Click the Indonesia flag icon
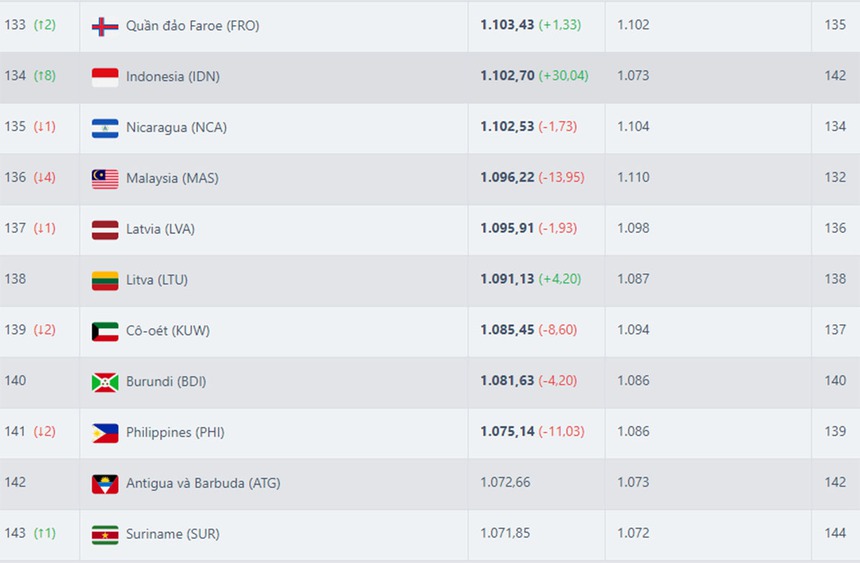Image resolution: width=860 pixels, height=563 pixels. pos(105,77)
